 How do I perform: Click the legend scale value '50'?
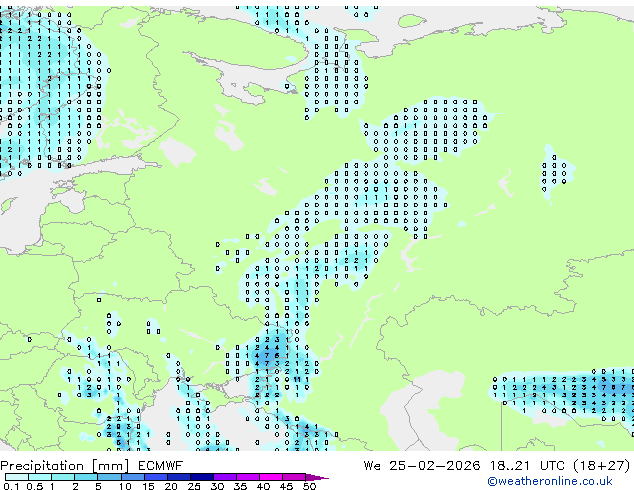[309, 486]
